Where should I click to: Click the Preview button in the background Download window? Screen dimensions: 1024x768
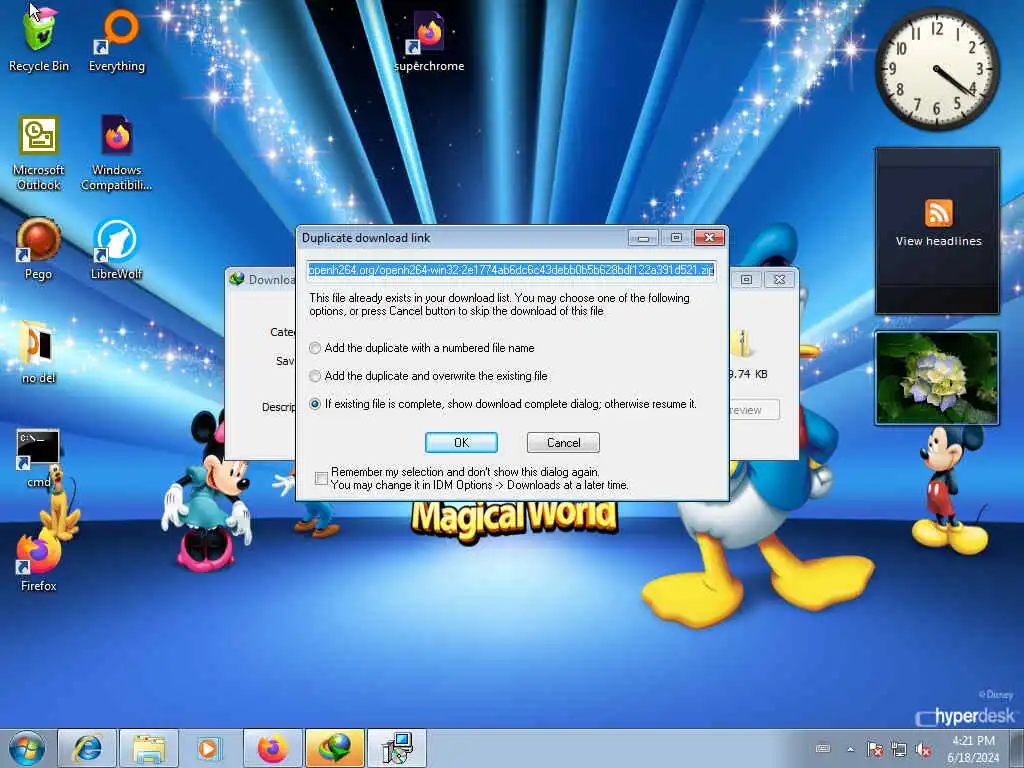click(754, 410)
